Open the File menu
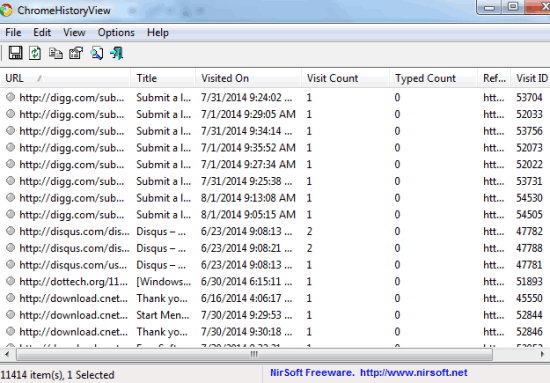The image size is (550, 383). coord(13,33)
